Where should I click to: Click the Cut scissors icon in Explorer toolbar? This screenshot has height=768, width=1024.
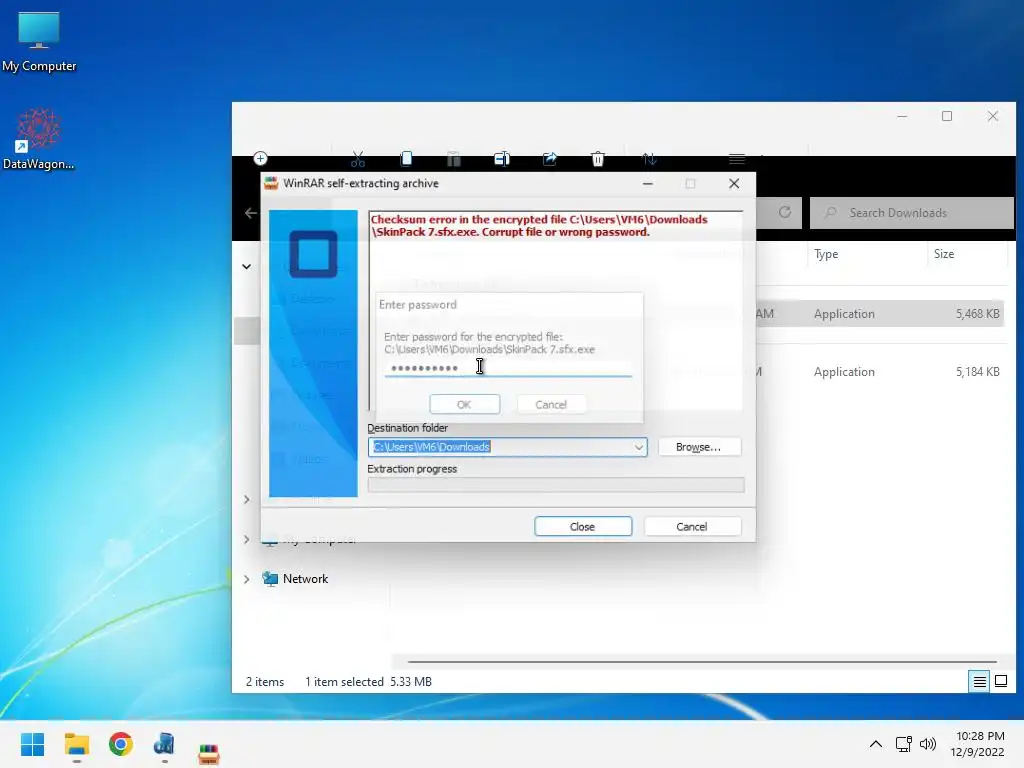(358, 159)
